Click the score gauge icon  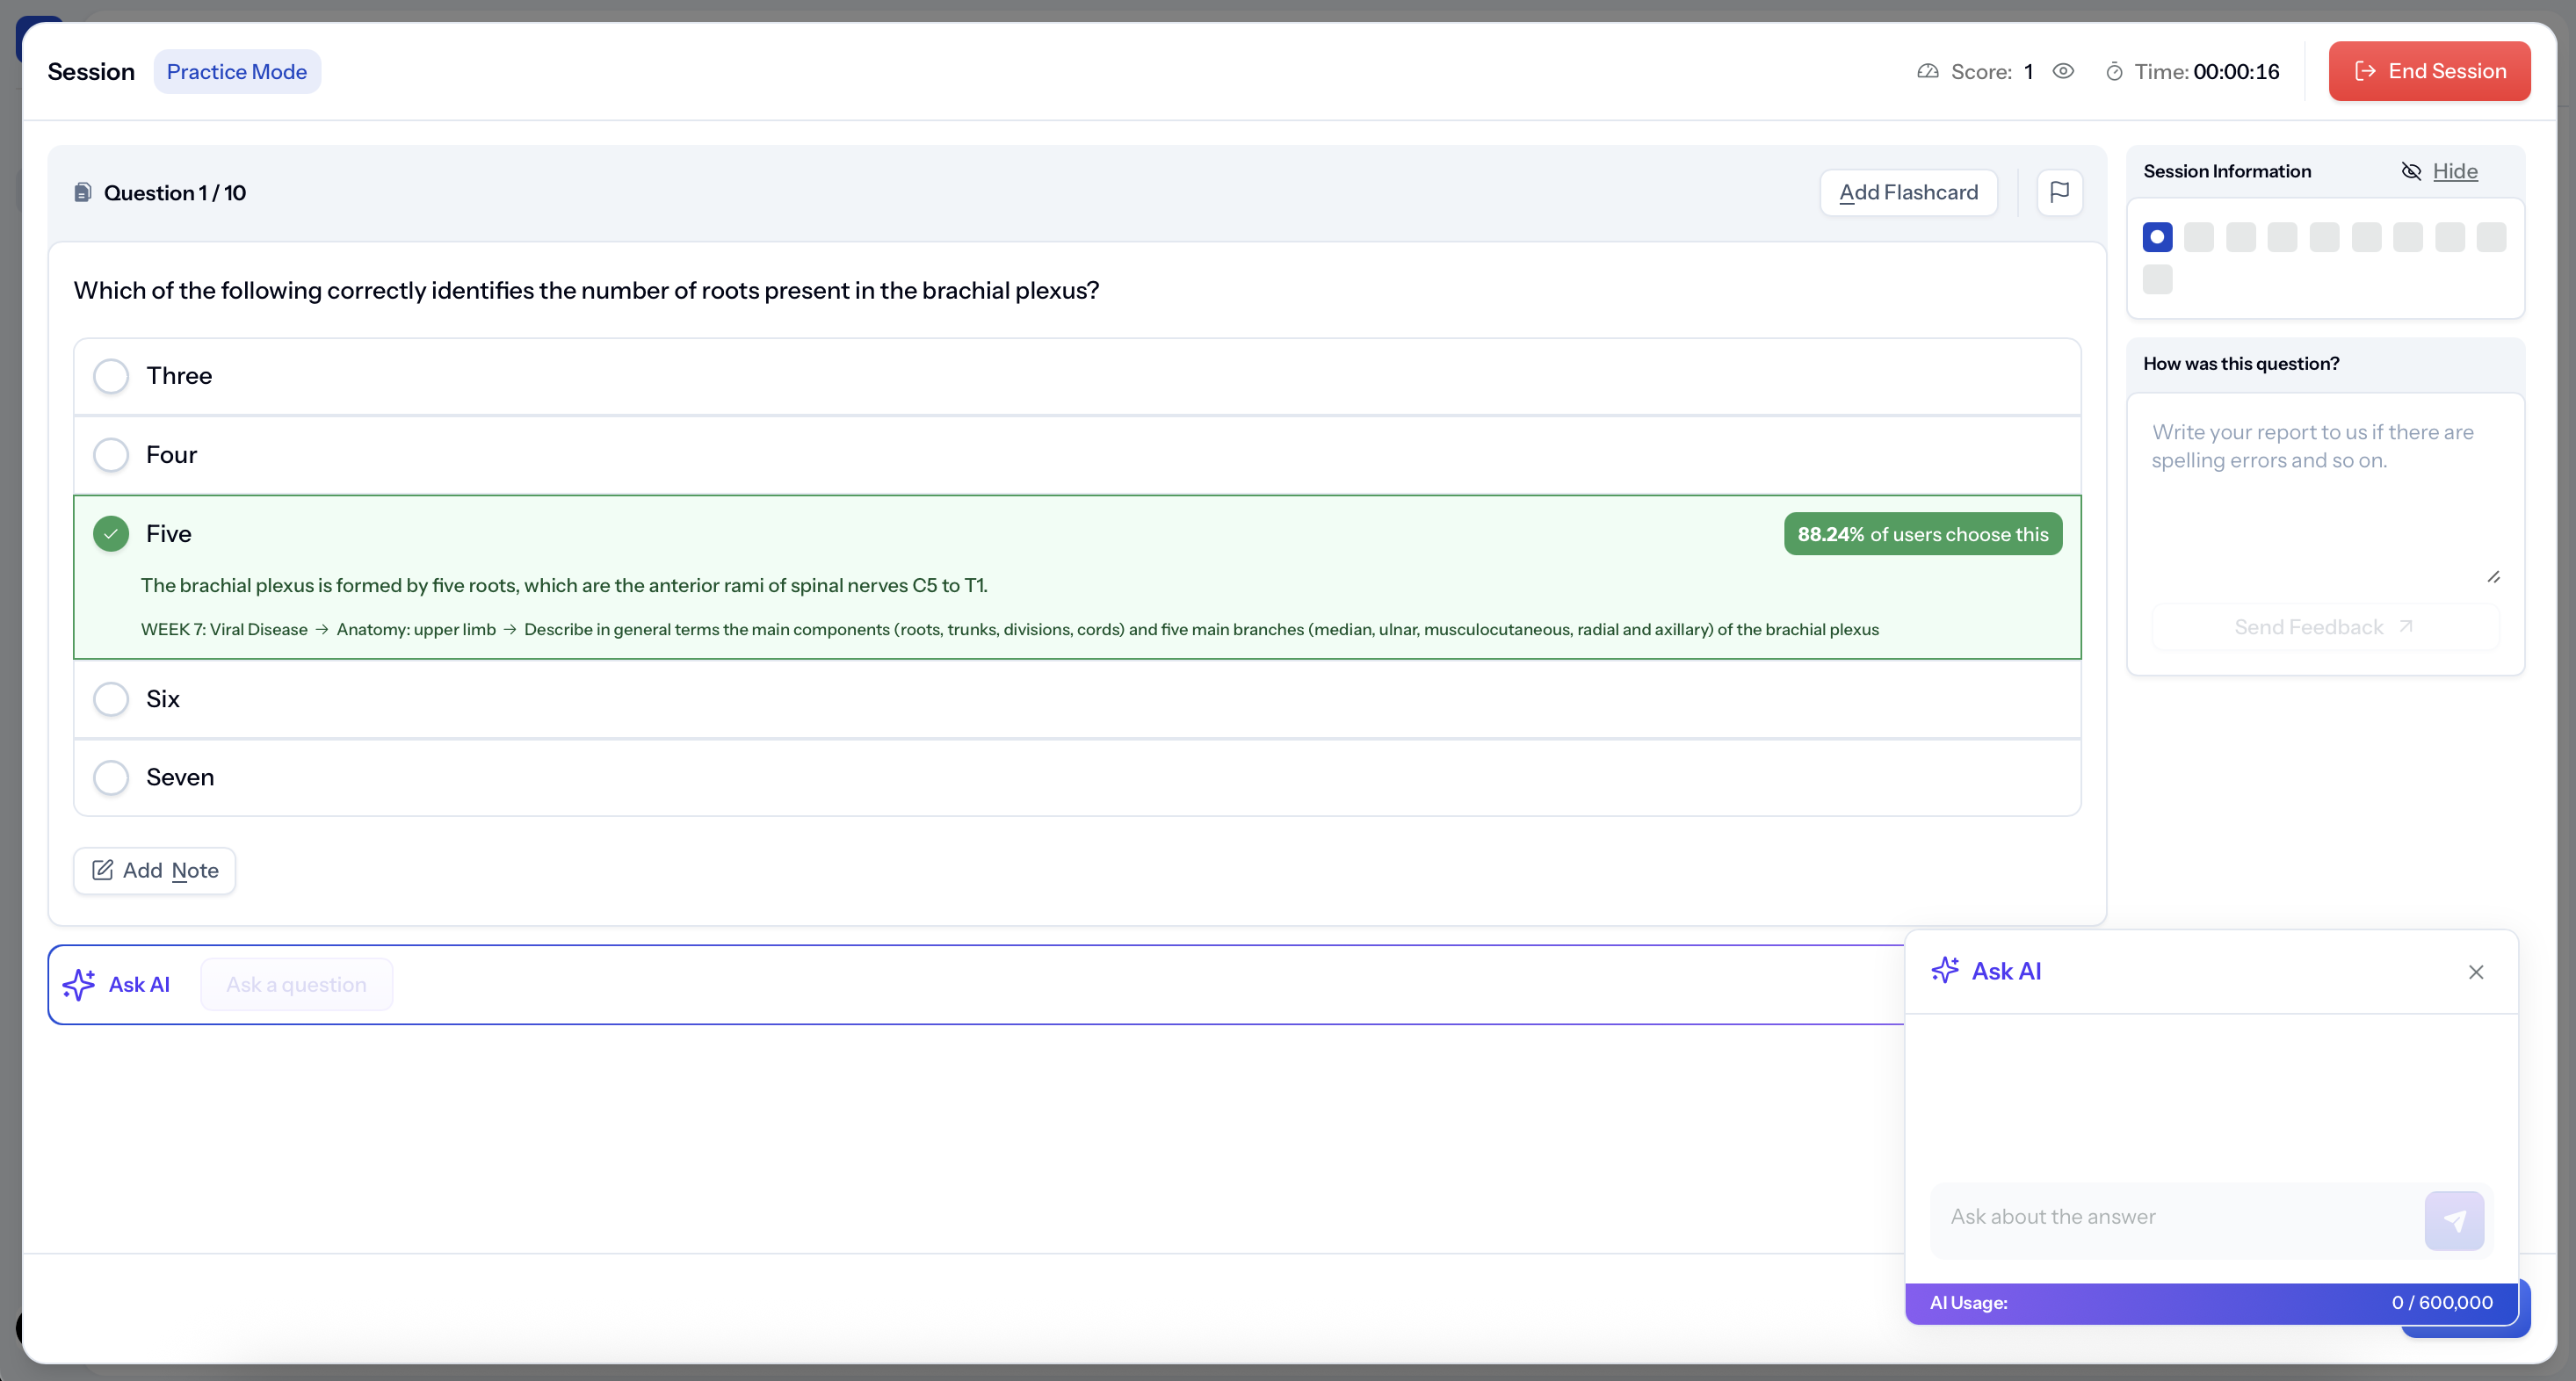(x=1927, y=71)
